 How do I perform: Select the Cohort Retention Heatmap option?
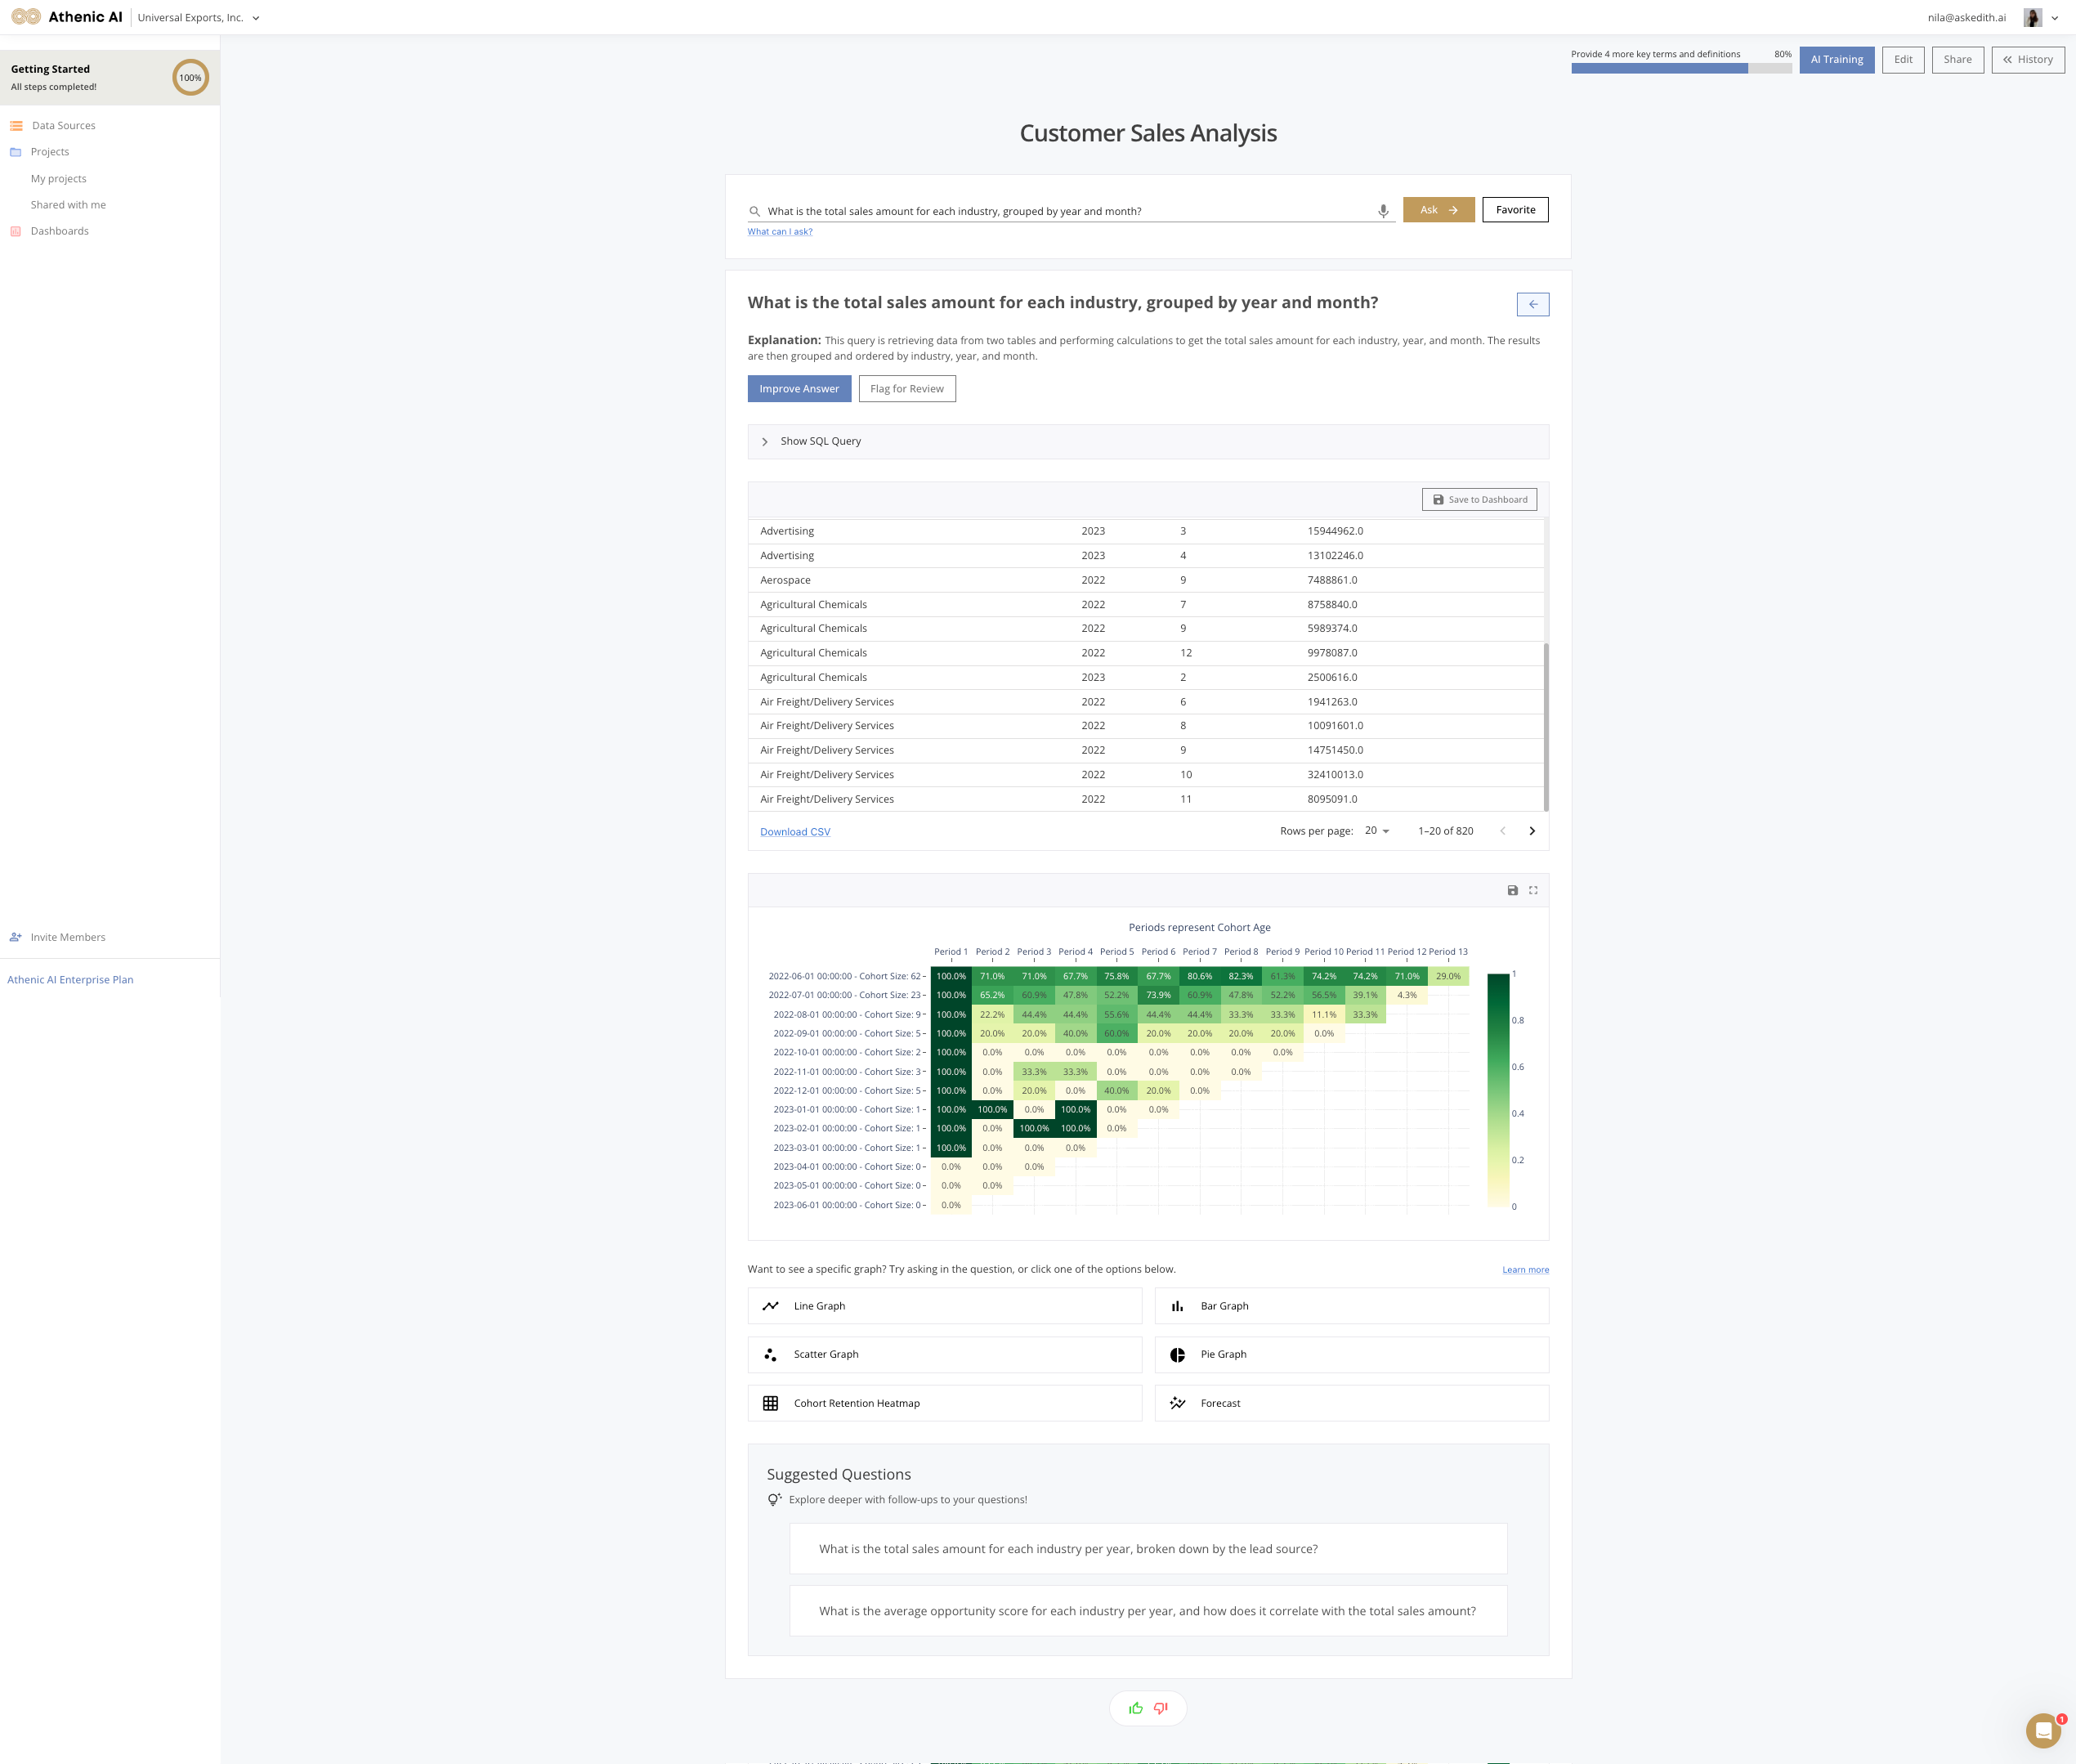click(x=944, y=1403)
